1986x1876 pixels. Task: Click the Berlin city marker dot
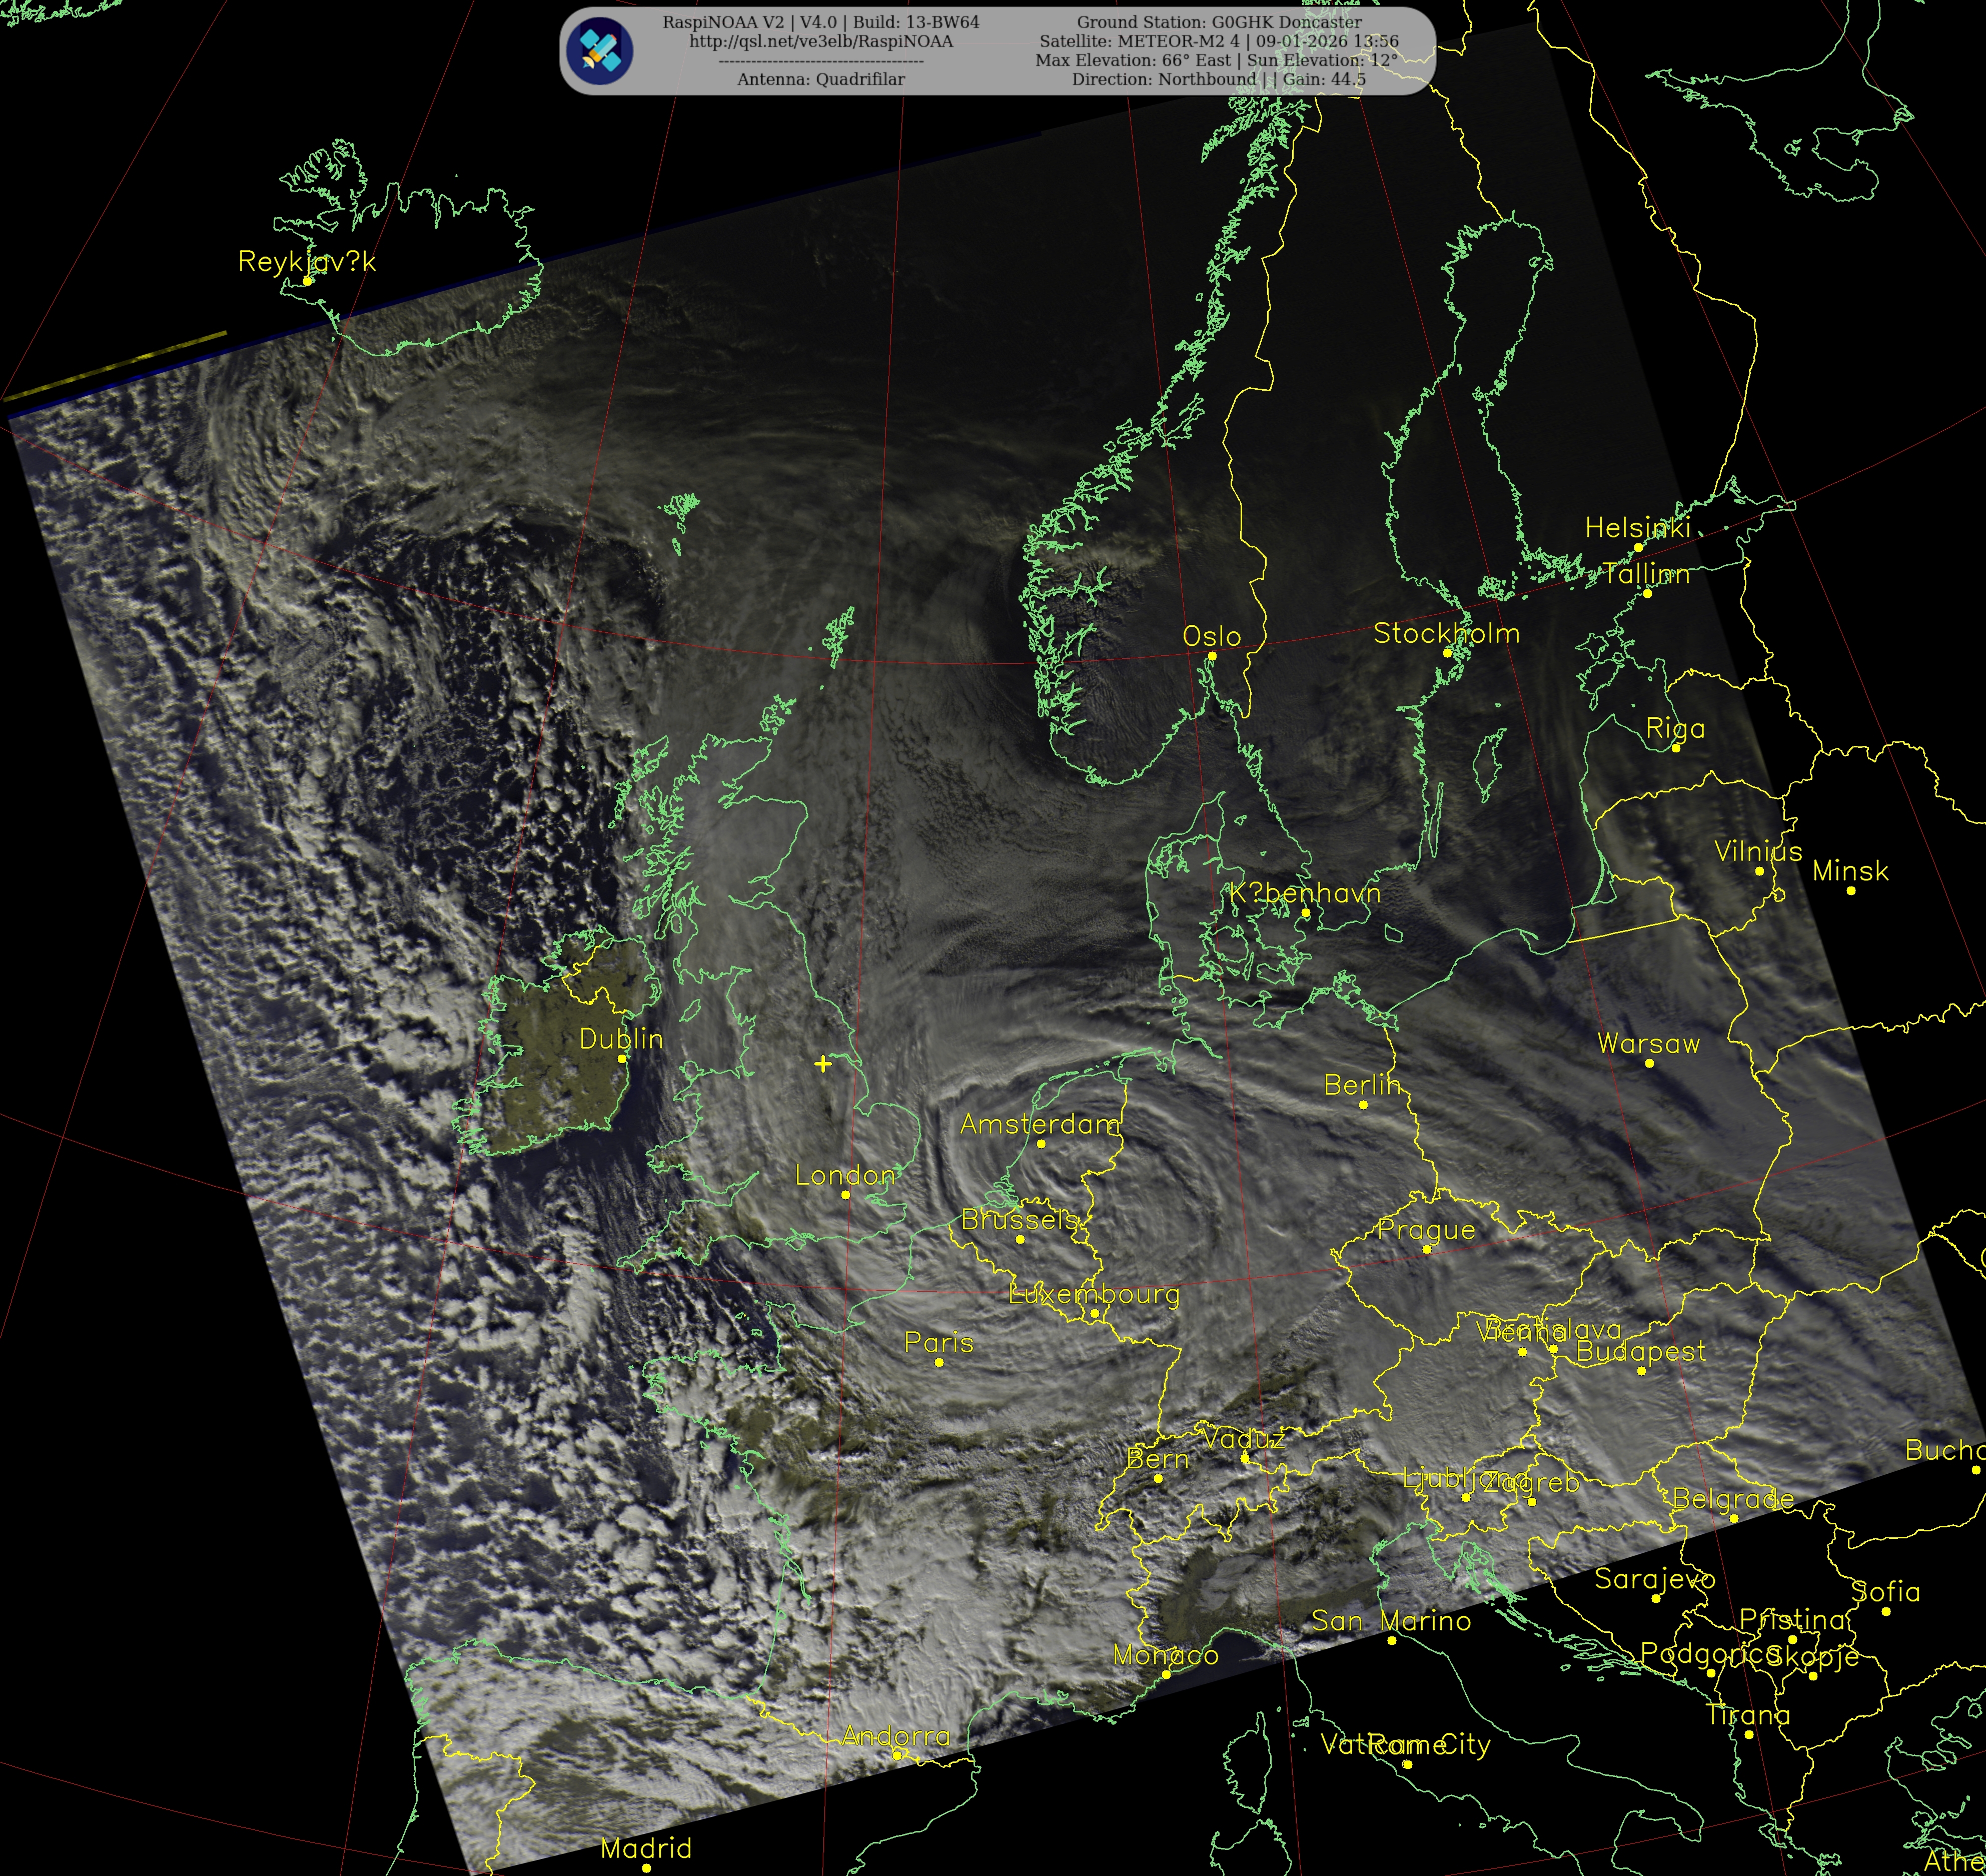[1363, 1105]
